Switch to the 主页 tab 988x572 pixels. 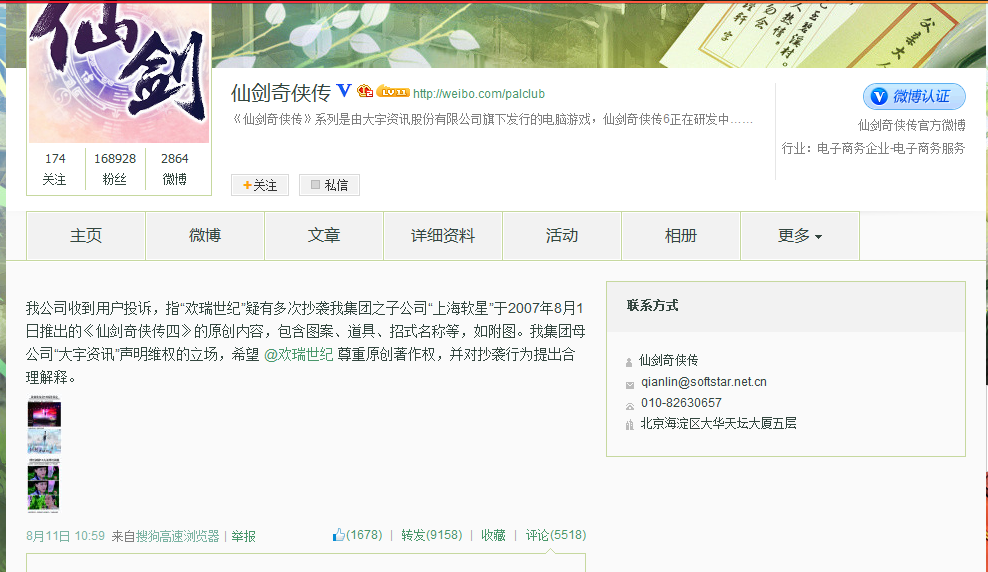[86, 236]
